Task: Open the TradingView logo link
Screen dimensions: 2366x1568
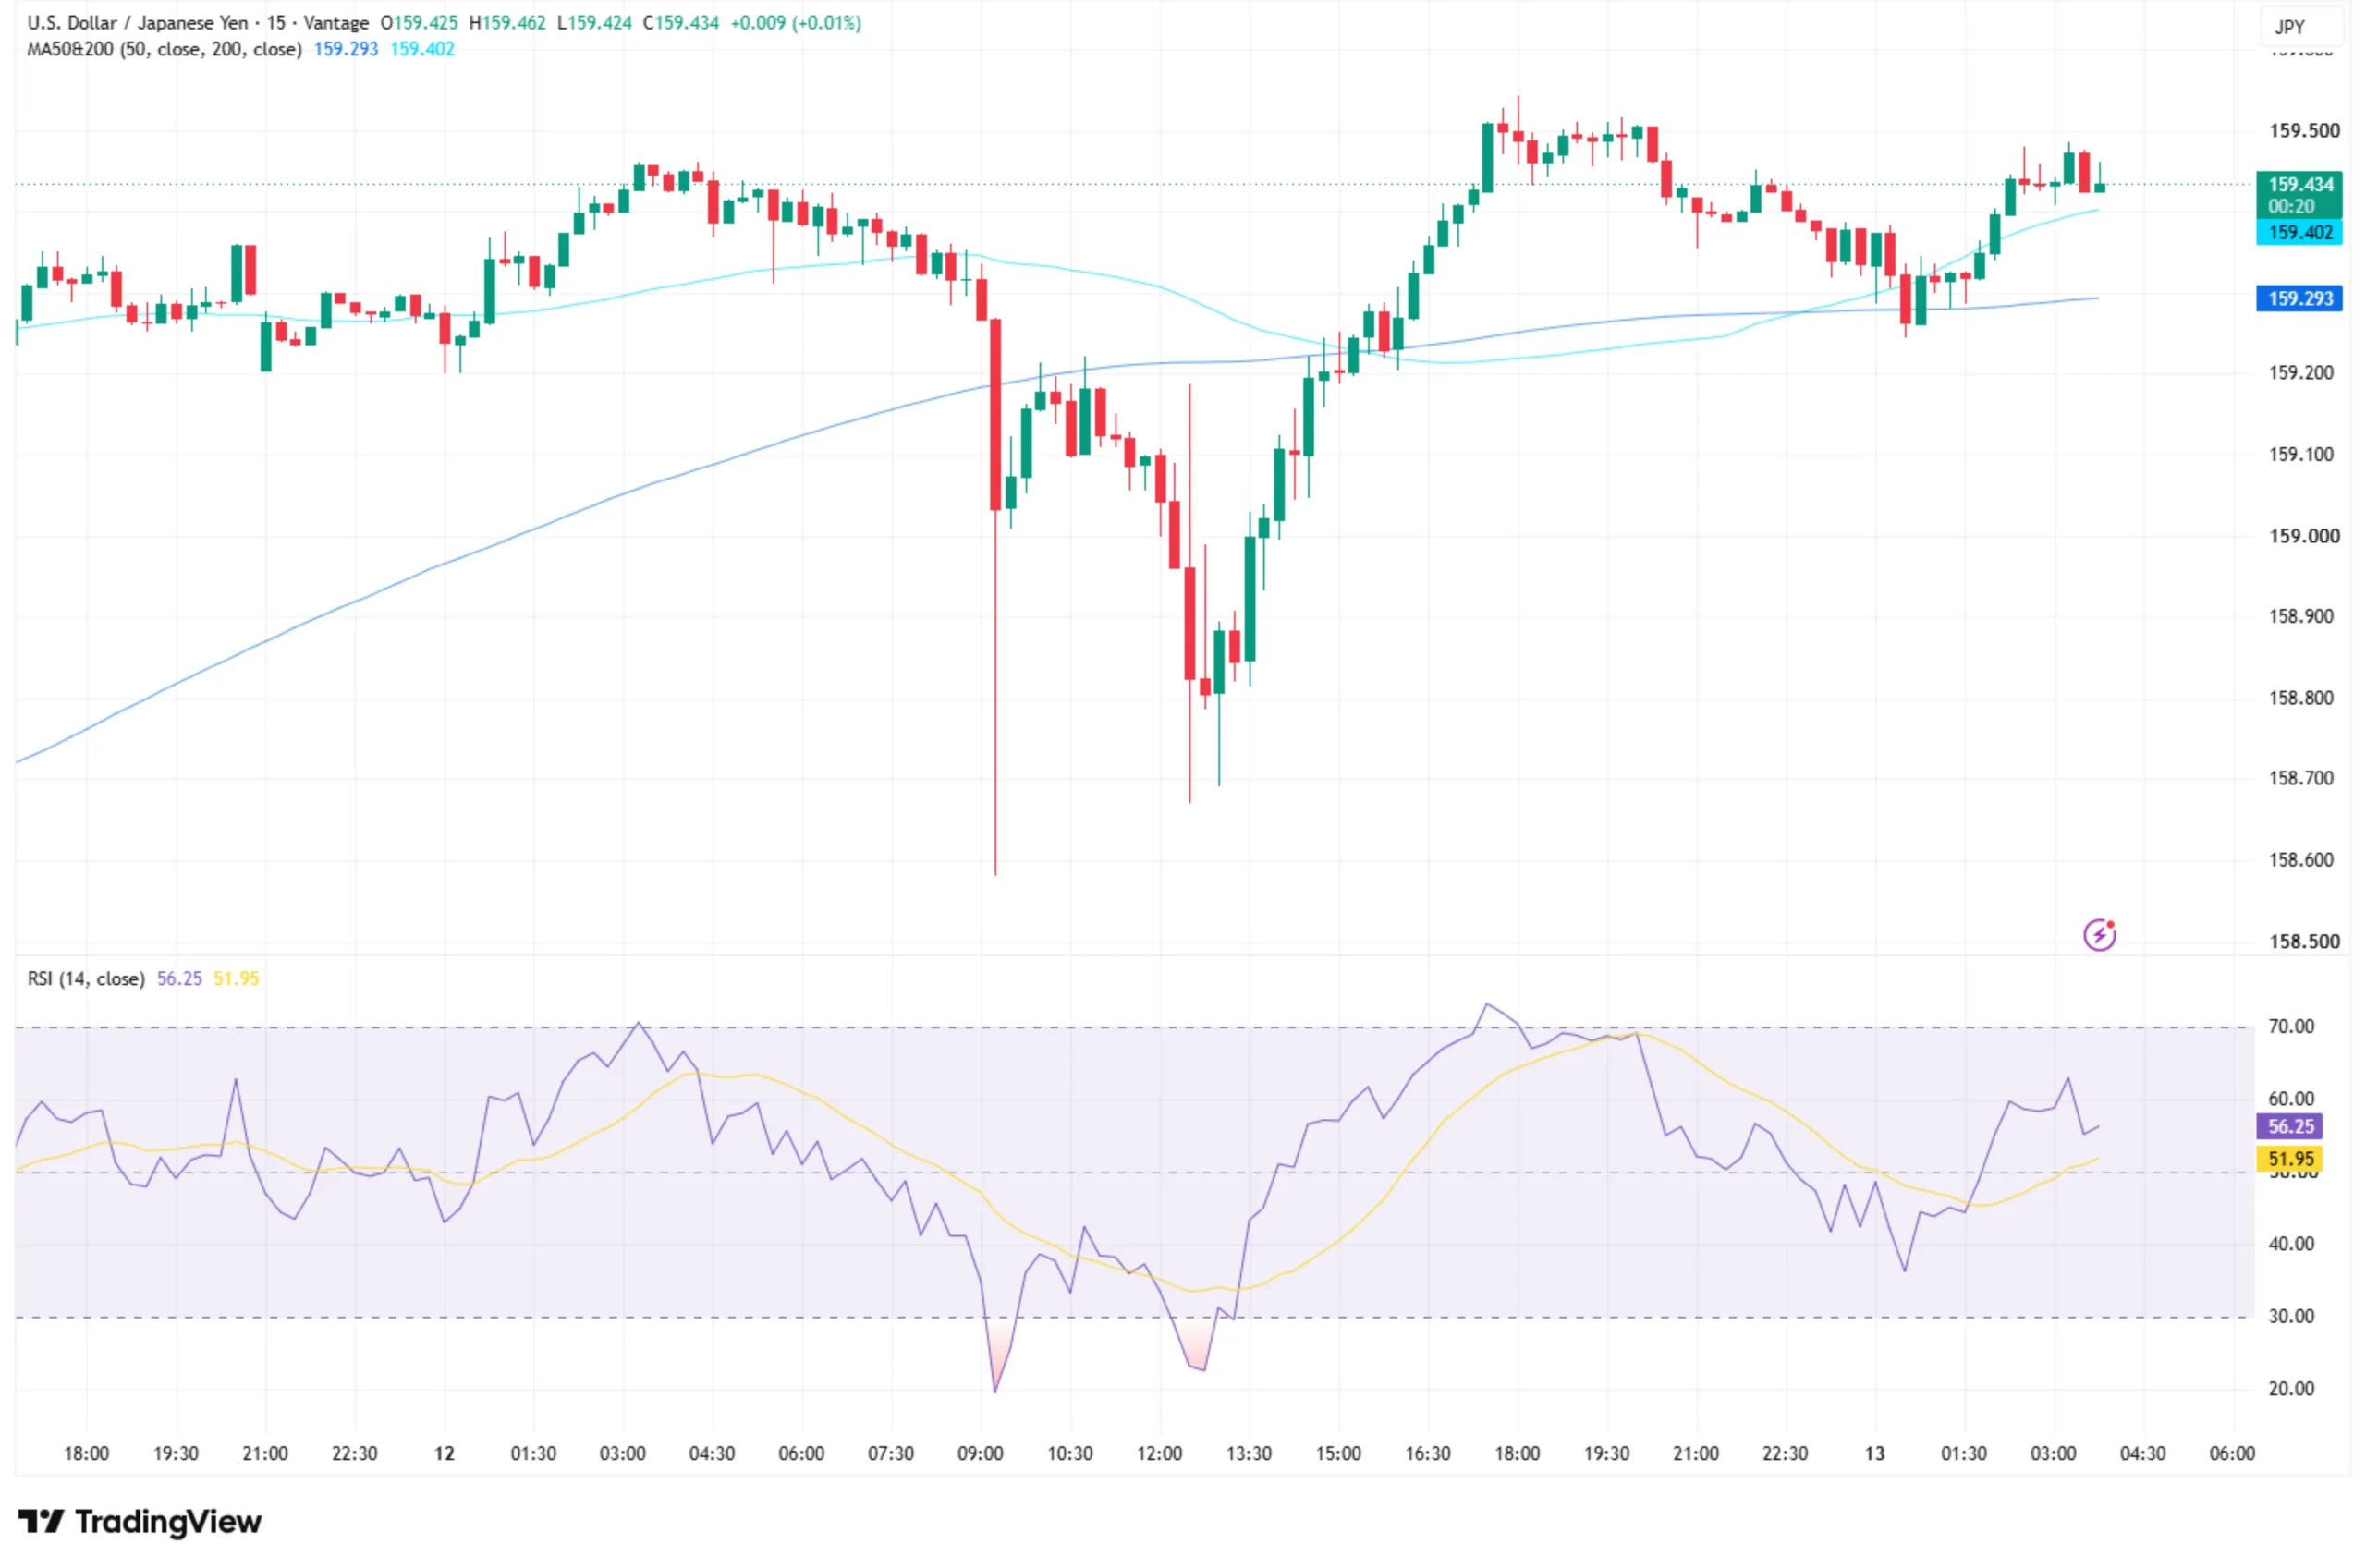Action: pos(140,1522)
